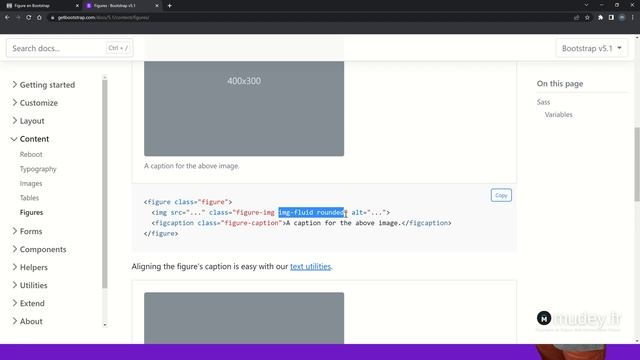
Task: Toggle the browser side panel icon
Action: [x=611, y=18]
